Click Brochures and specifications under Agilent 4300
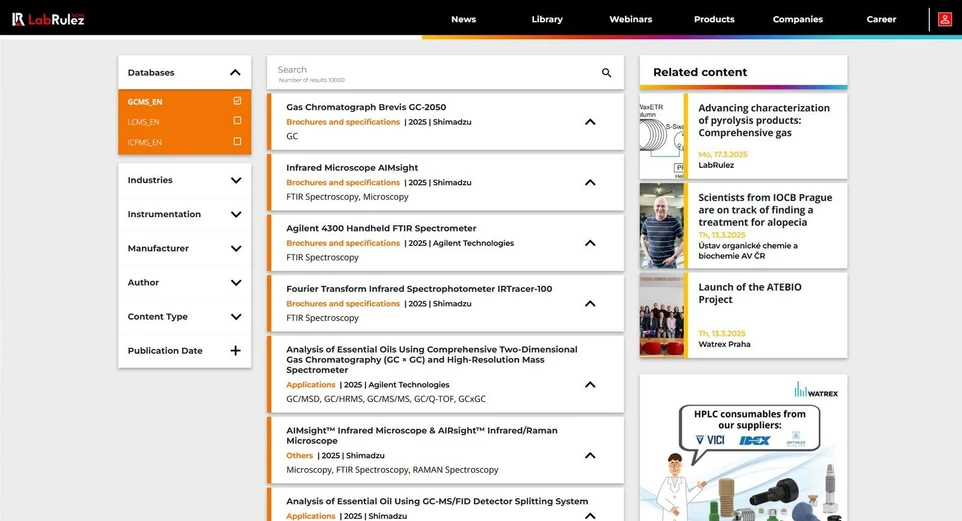This screenshot has height=521, width=962. pos(343,243)
